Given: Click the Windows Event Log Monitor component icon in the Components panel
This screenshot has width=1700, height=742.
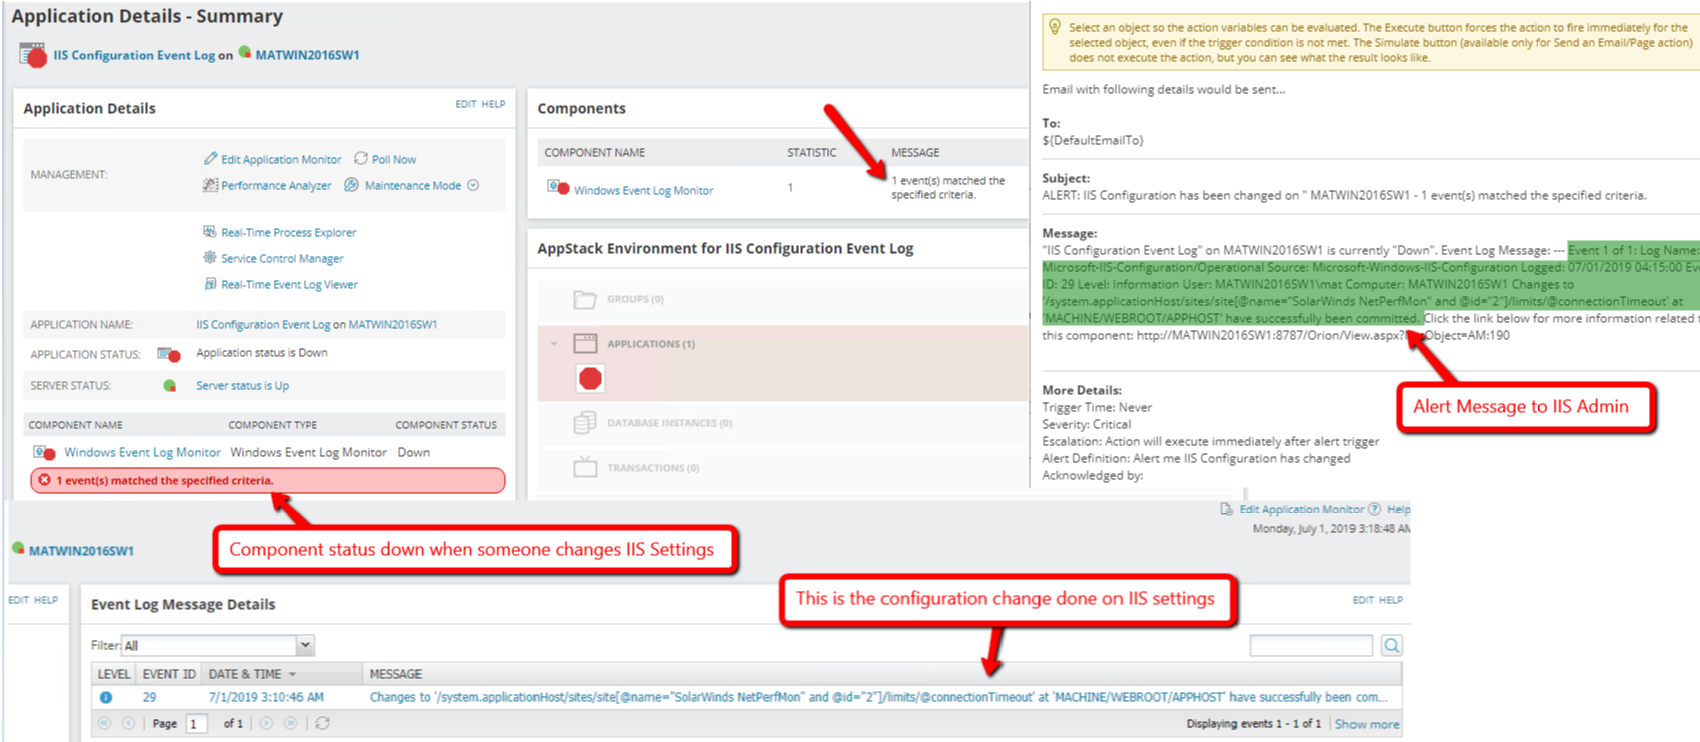Looking at the screenshot, I should pyautogui.click(x=558, y=187).
